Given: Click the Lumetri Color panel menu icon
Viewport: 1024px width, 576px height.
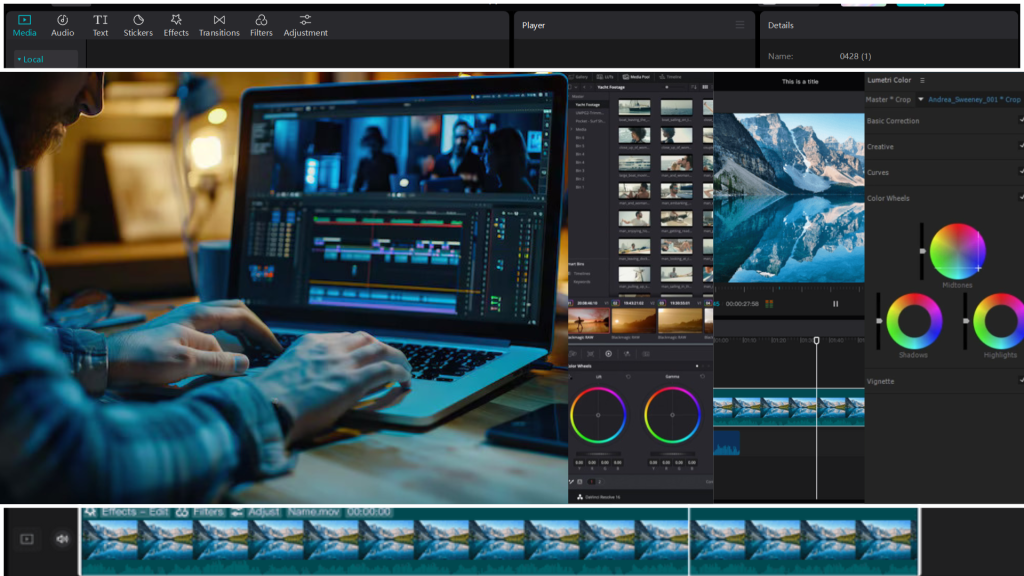Looking at the screenshot, I should tap(922, 80).
